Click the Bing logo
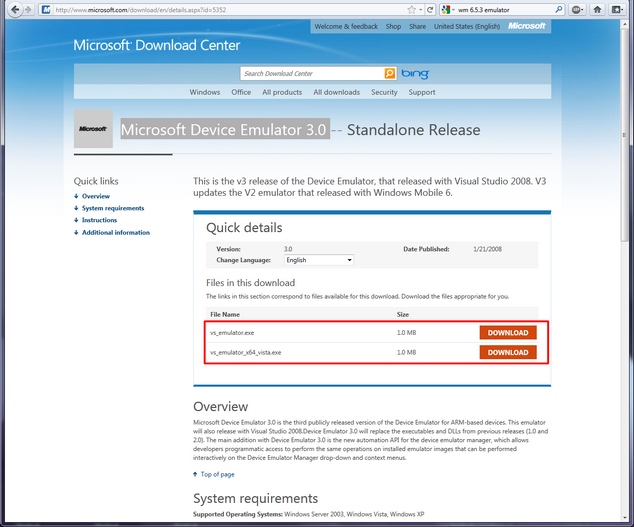This screenshot has height=527, width=634. pyautogui.click(x=415, y=74)
